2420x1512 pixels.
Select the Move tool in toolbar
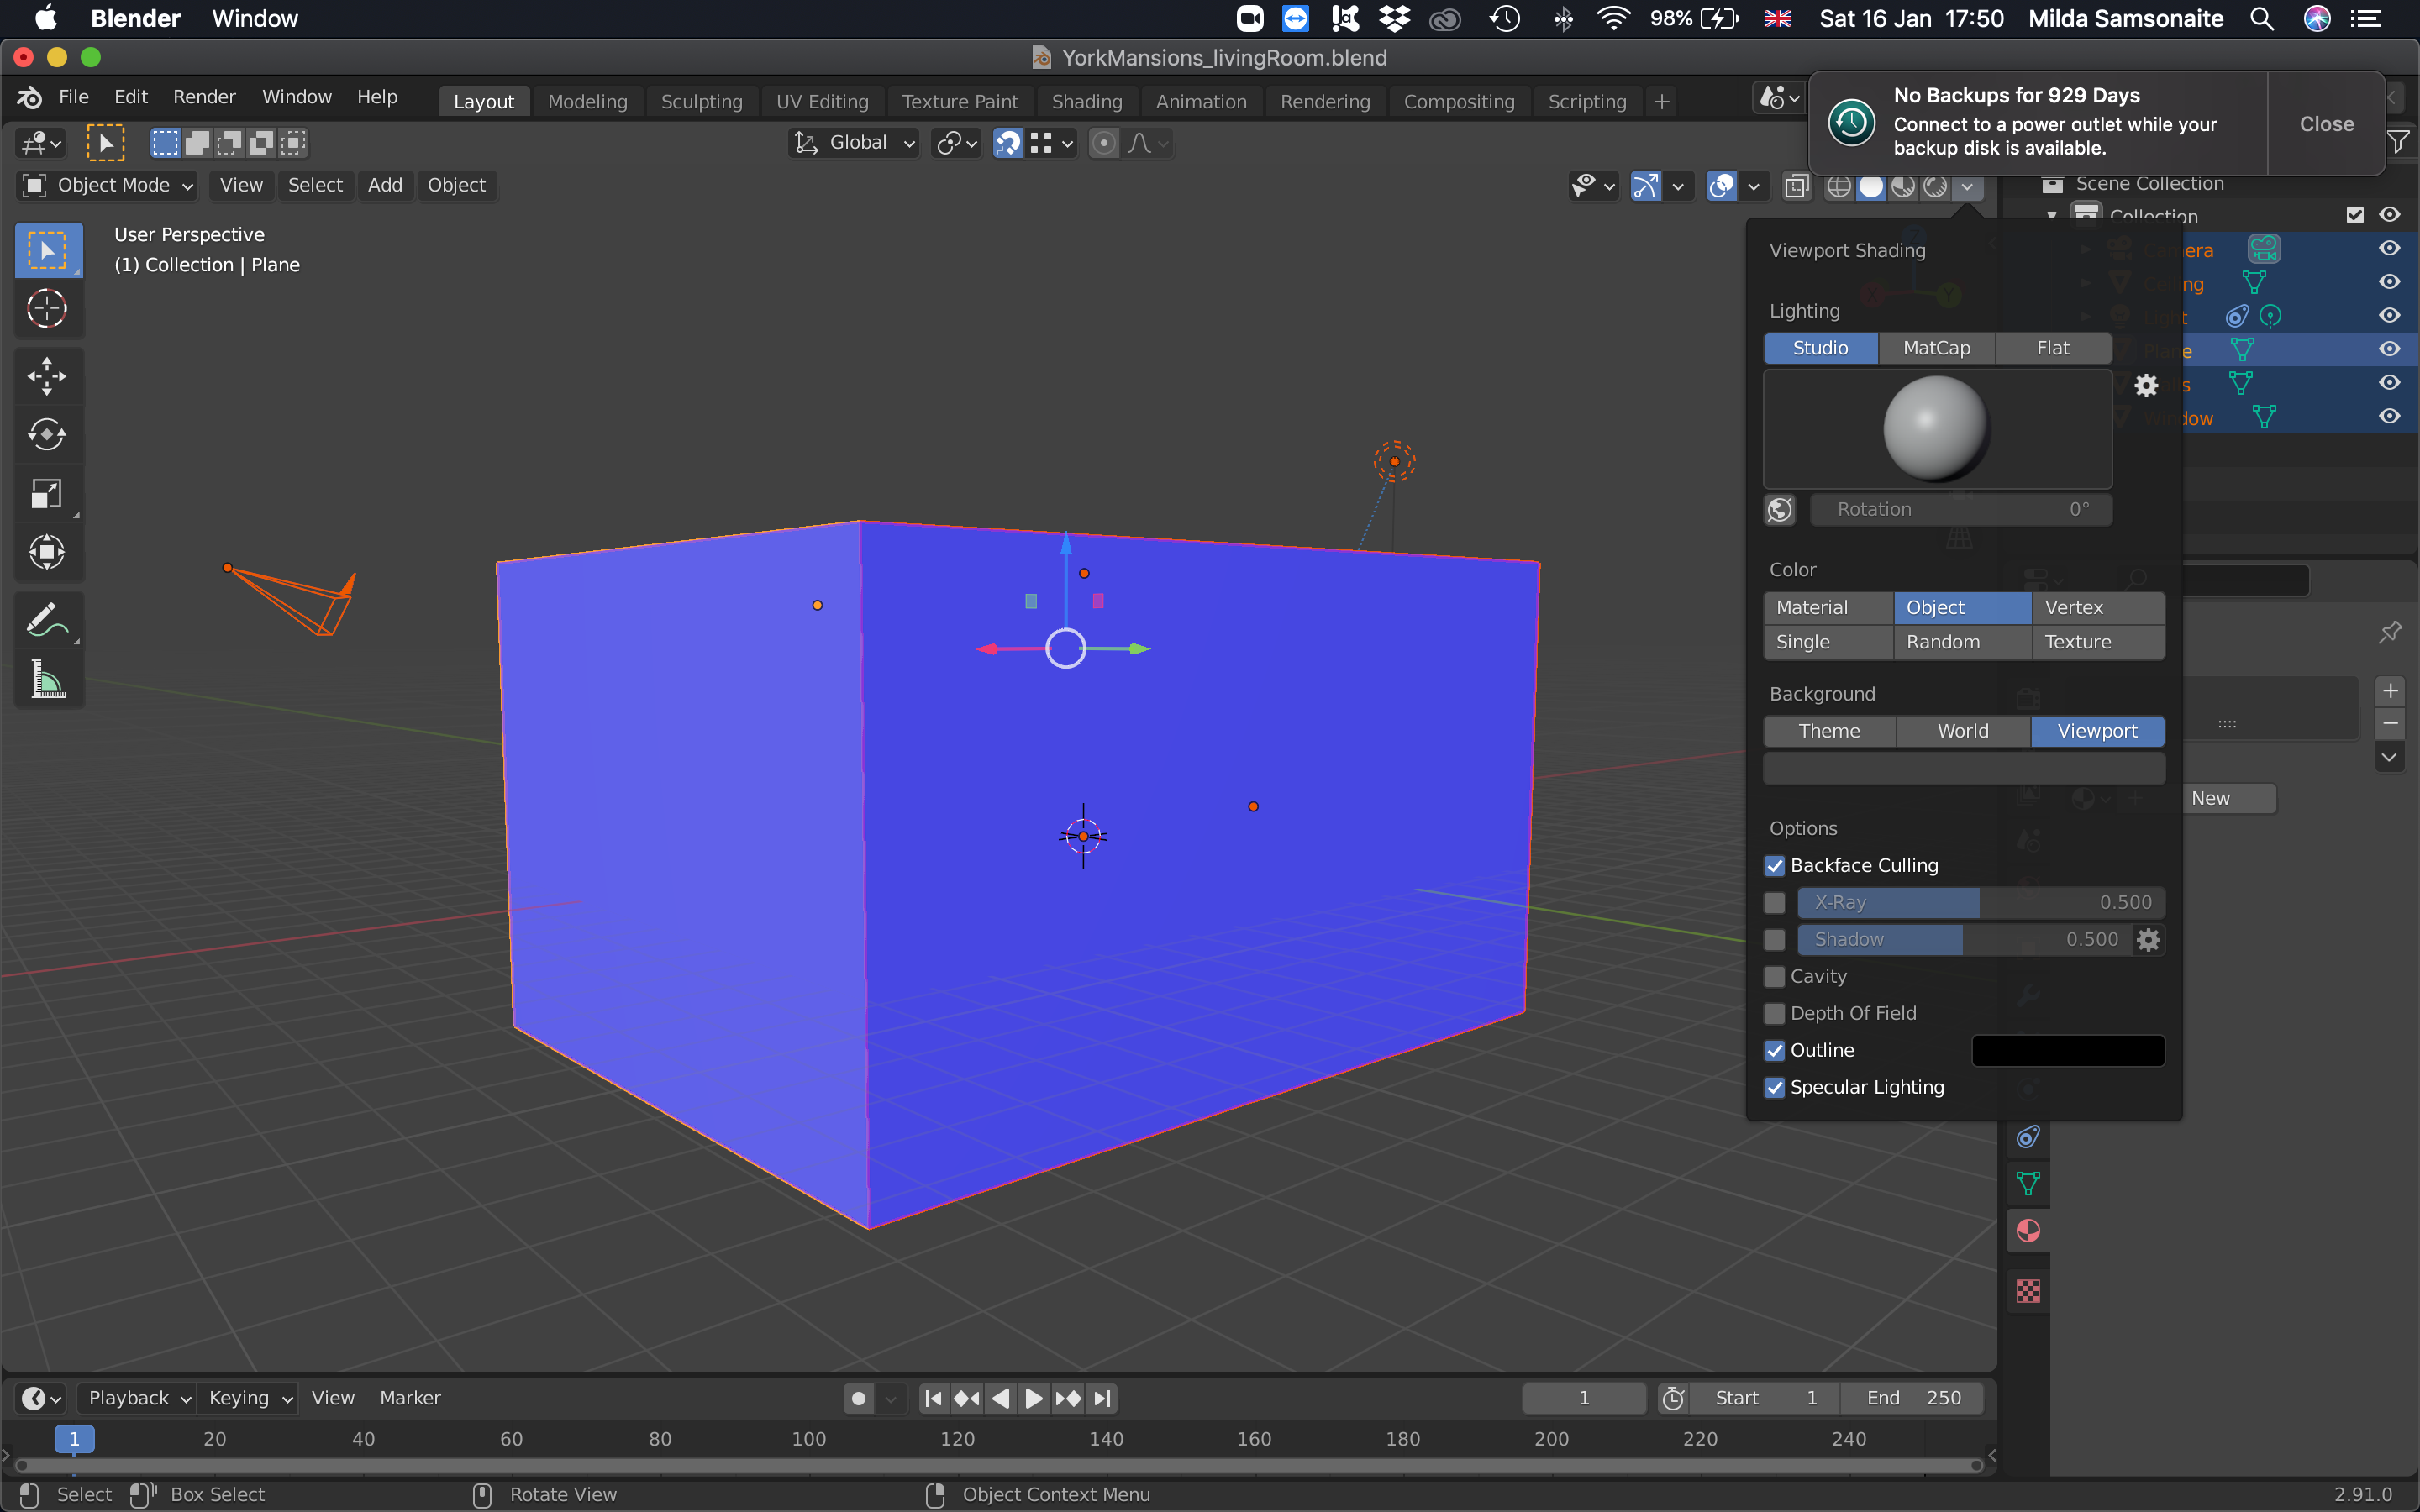47,376
